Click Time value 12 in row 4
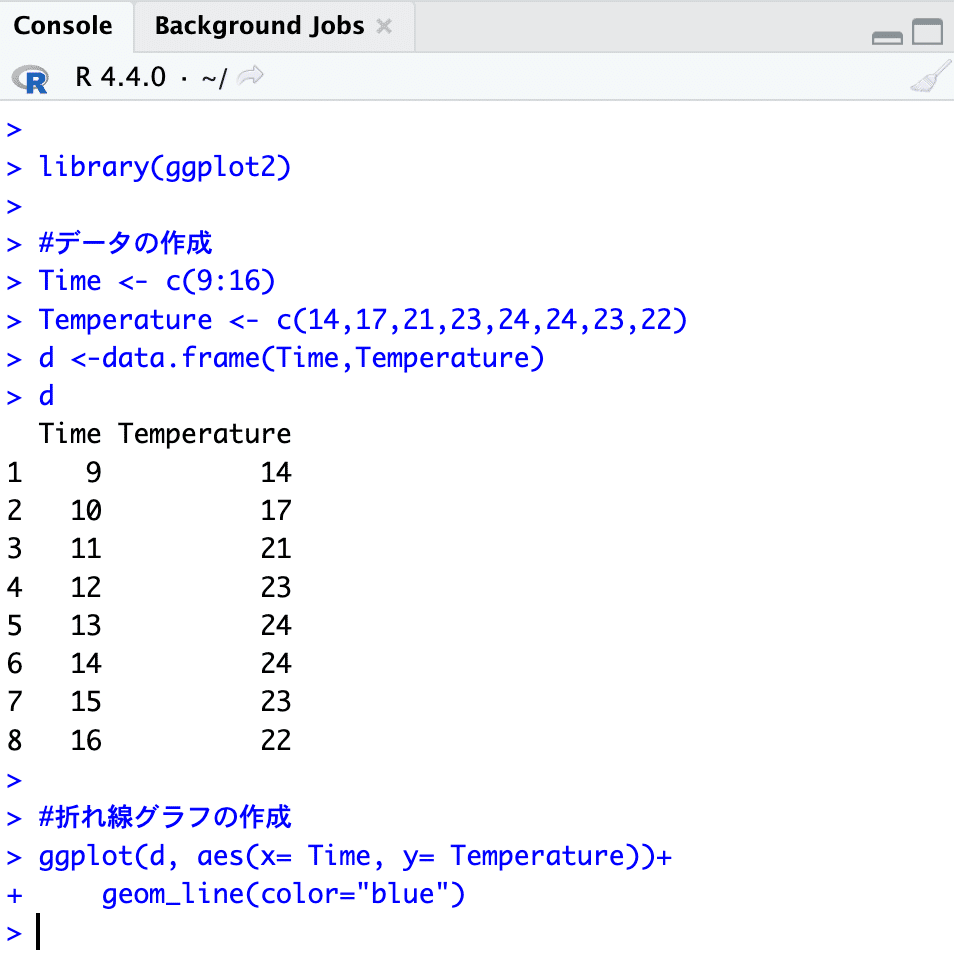The width and height of the screenshot is (954, 960). point(86,587)
